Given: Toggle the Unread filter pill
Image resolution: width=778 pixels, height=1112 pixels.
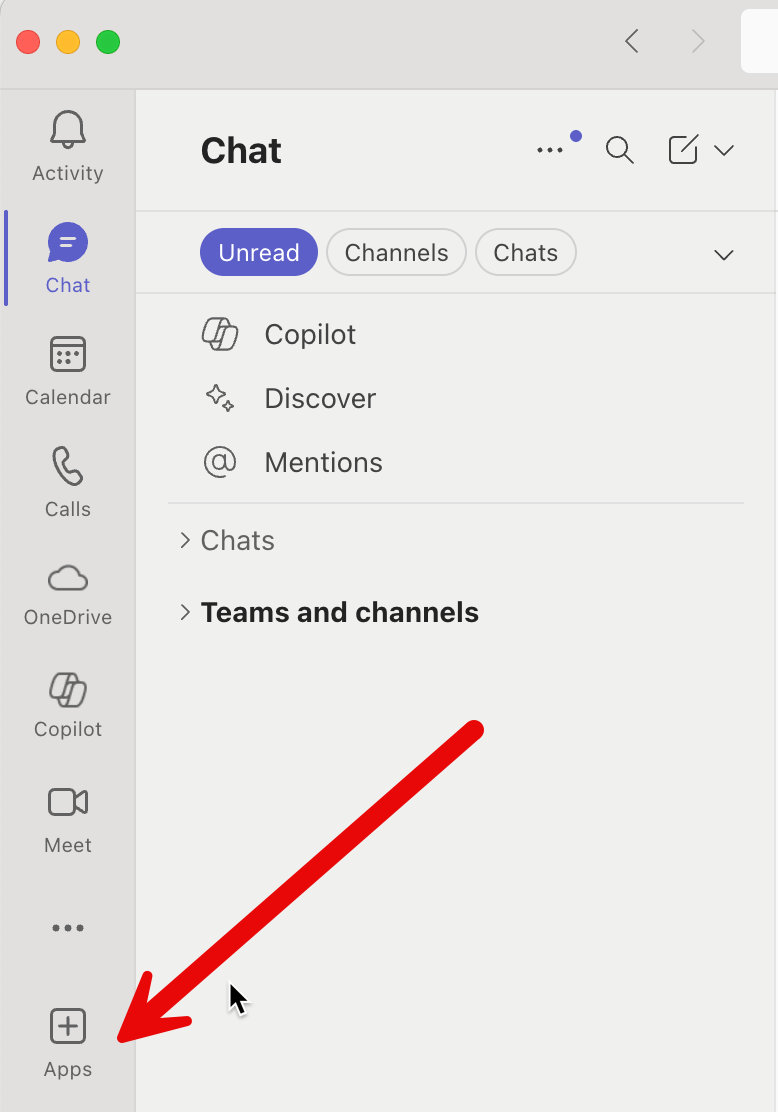Looking at the screenshot, I should click(259, 253).
